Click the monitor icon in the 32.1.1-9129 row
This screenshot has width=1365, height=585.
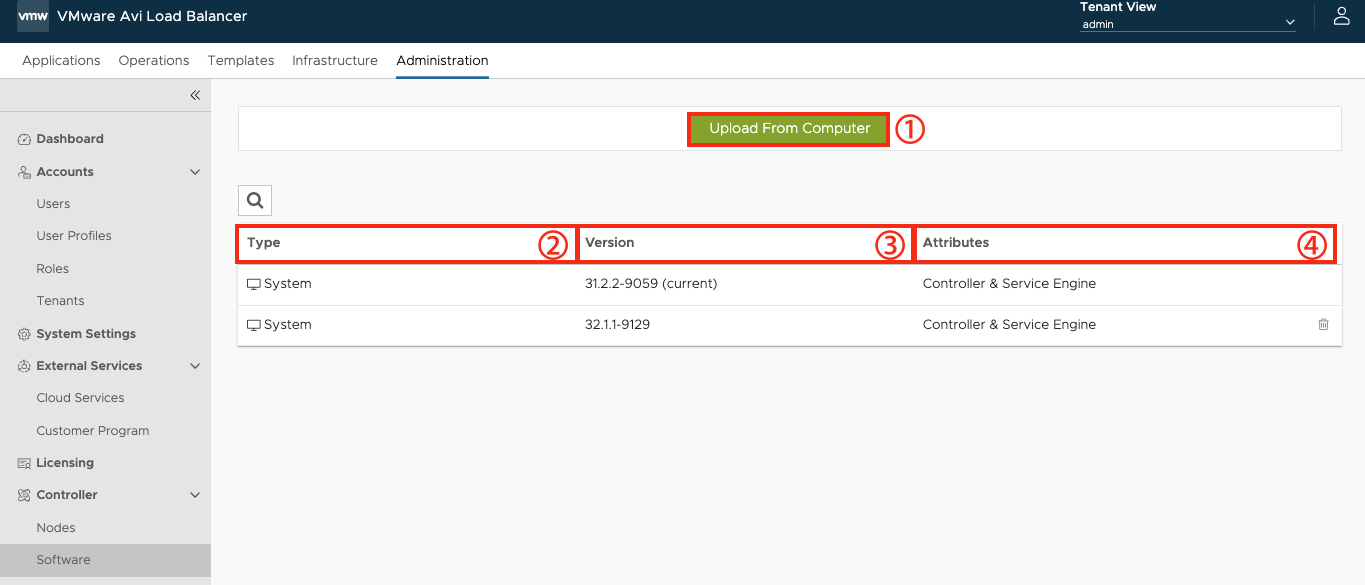coord(254,325)
